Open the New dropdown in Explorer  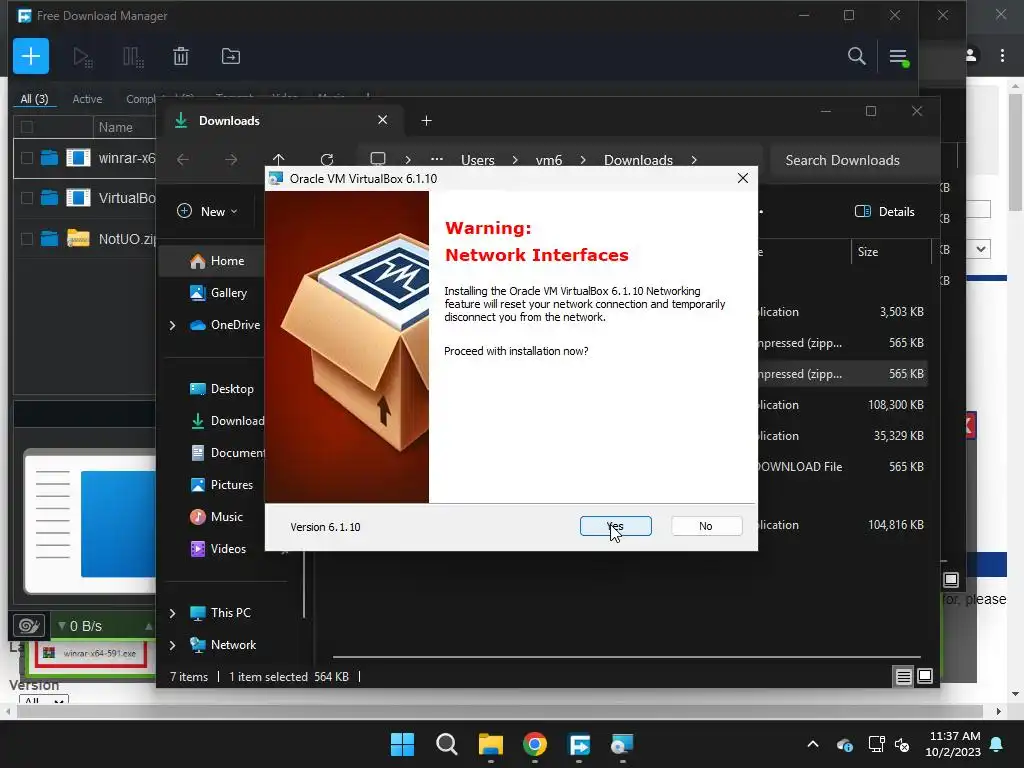point(208,212)
